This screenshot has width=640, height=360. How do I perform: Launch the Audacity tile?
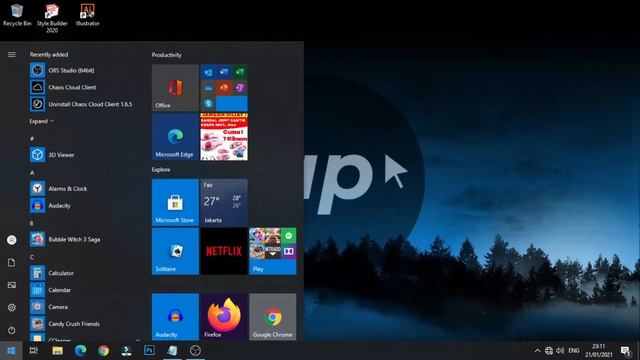point(175,317)
